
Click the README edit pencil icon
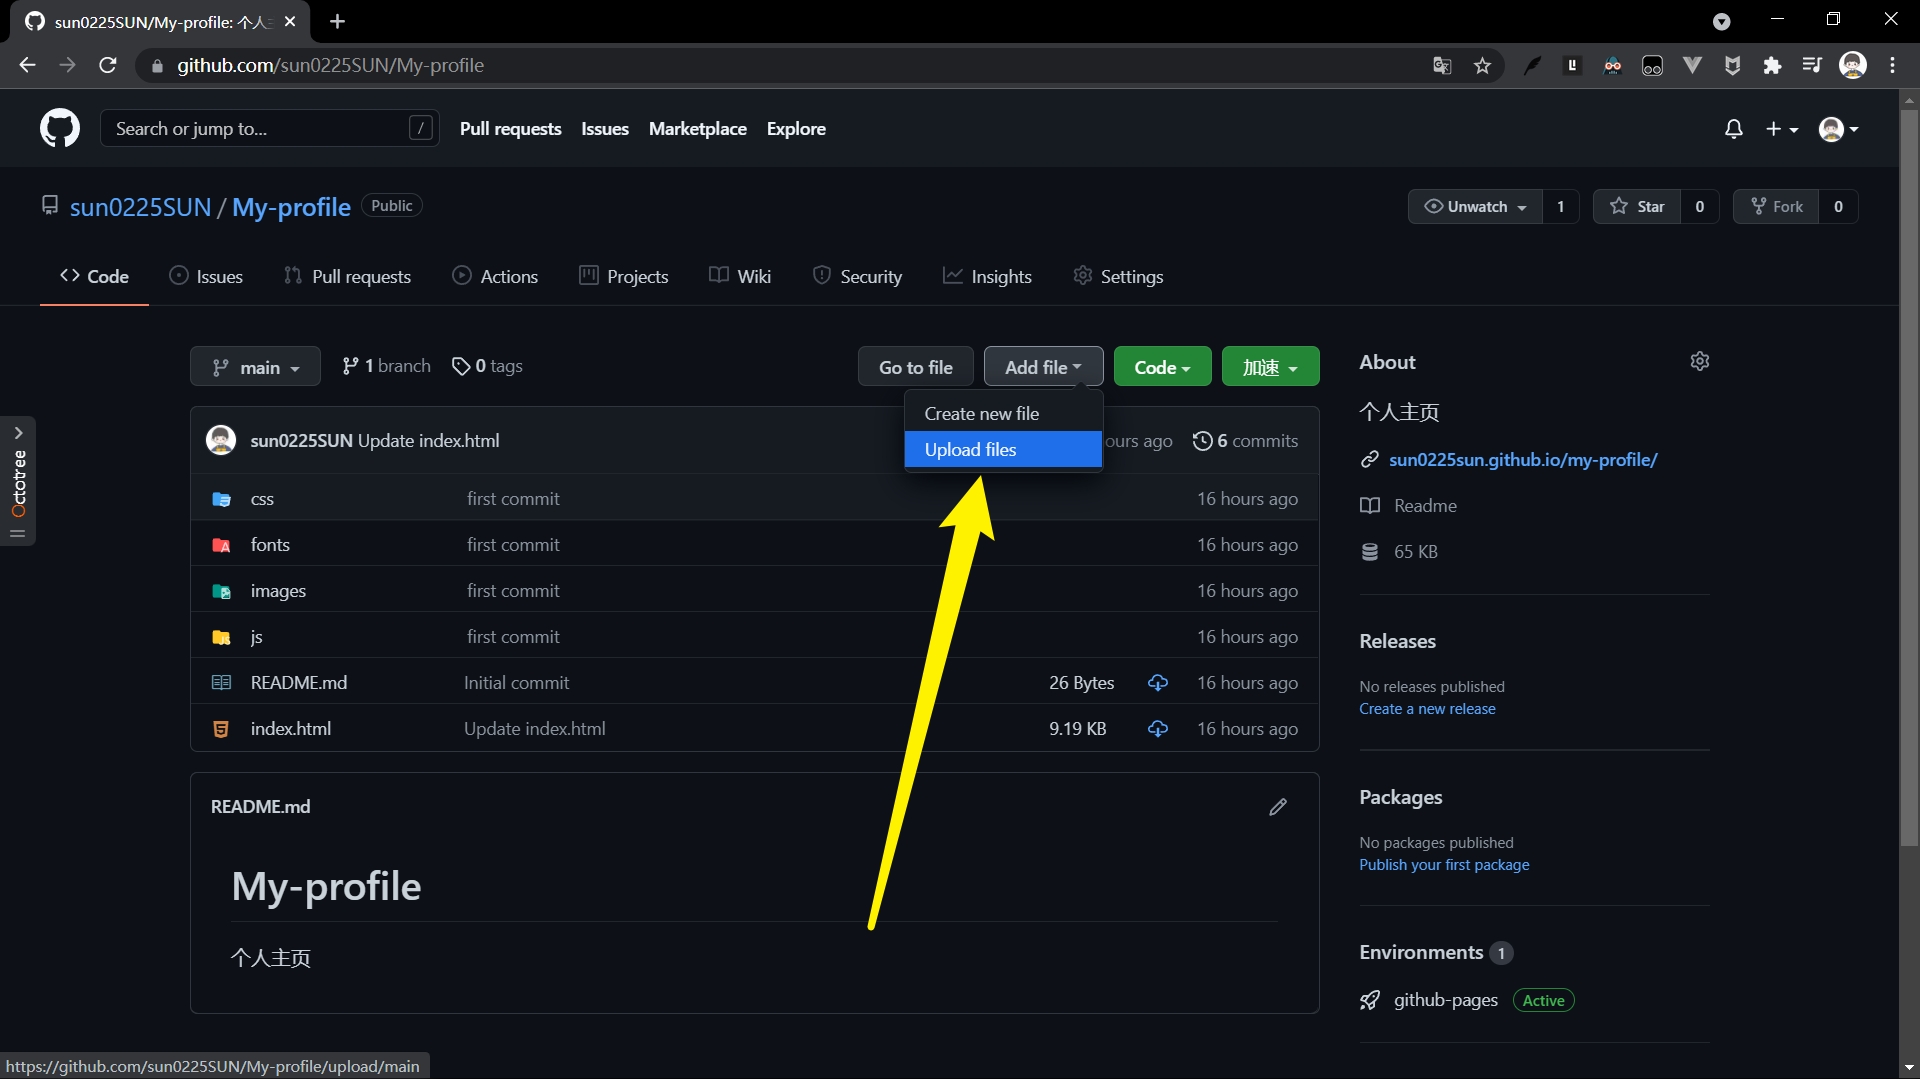pos(1278,807)
